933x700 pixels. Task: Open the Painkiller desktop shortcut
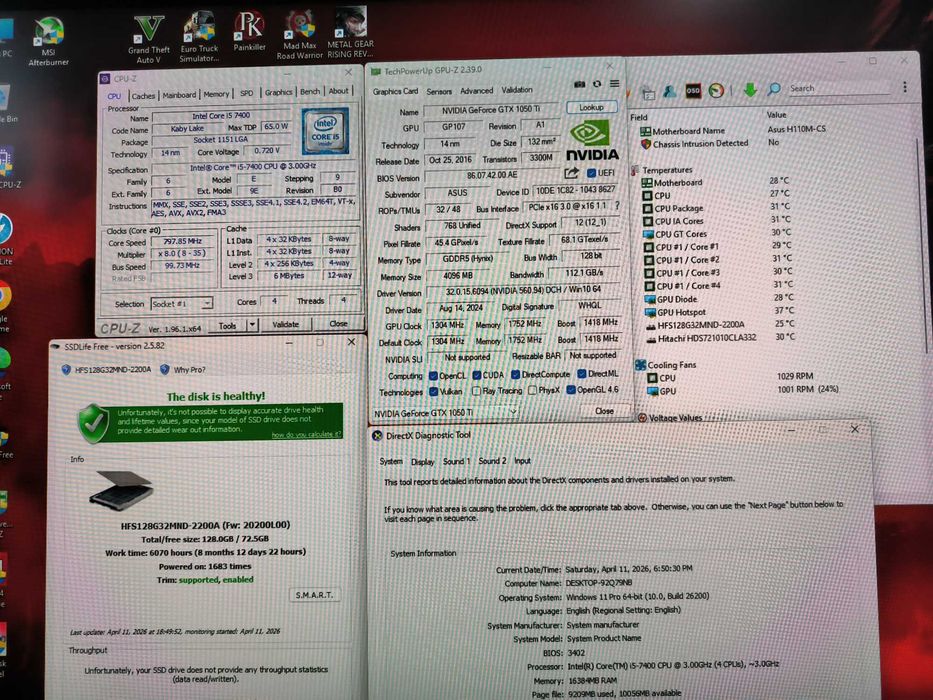pos(249,31)
